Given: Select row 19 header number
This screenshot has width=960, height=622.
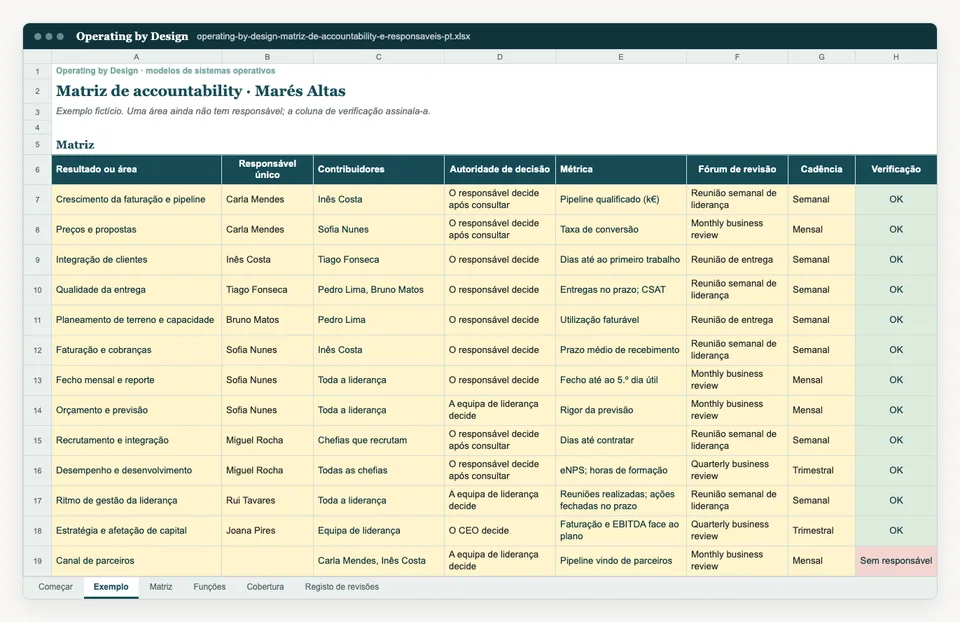Looking at the screenshot, I should point(37,561).
